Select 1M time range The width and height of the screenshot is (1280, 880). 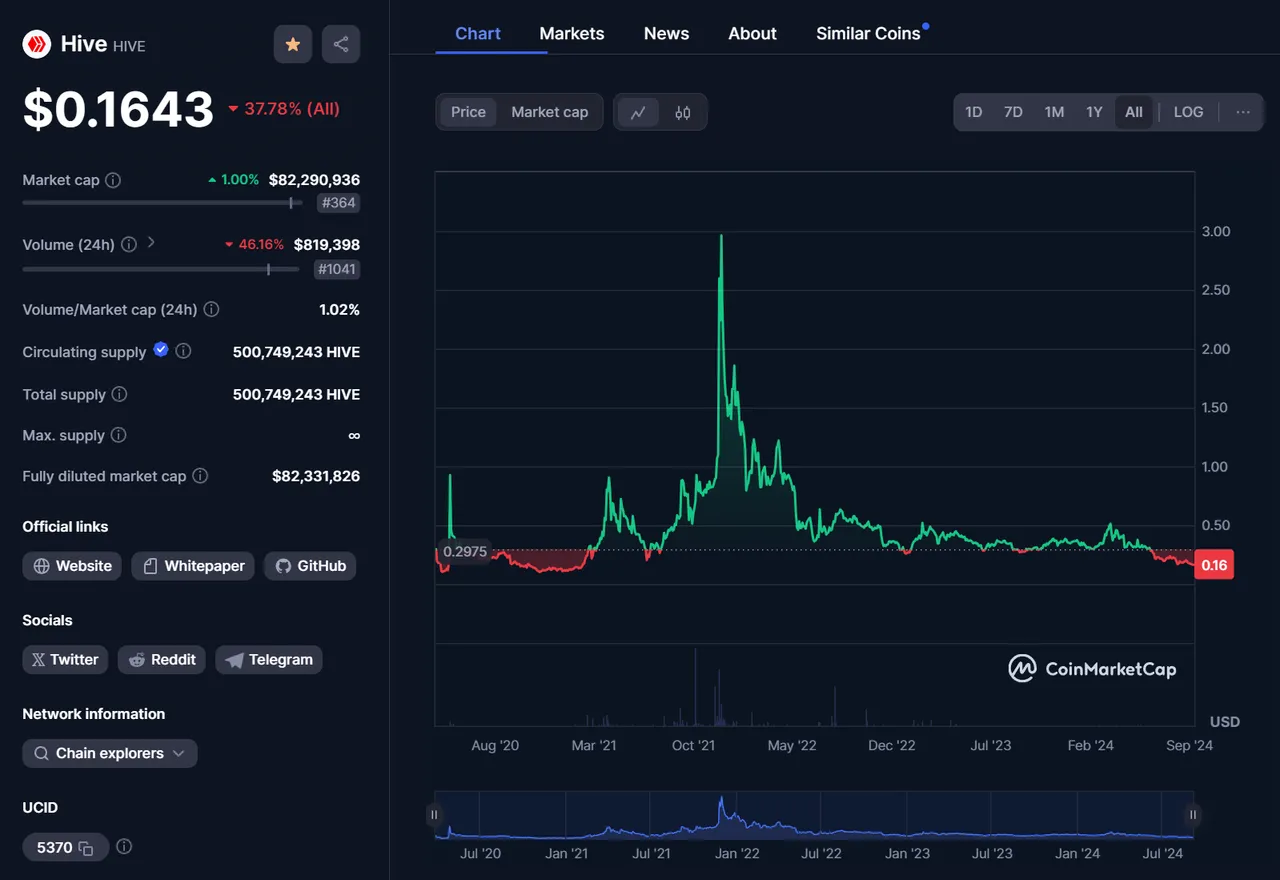pyautogui.click(x=1054, y=112)
